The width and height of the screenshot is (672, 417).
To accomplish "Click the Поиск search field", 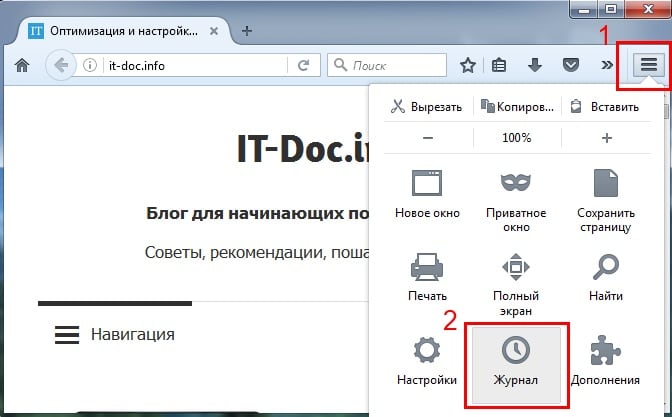I will [x=390, y=66].
